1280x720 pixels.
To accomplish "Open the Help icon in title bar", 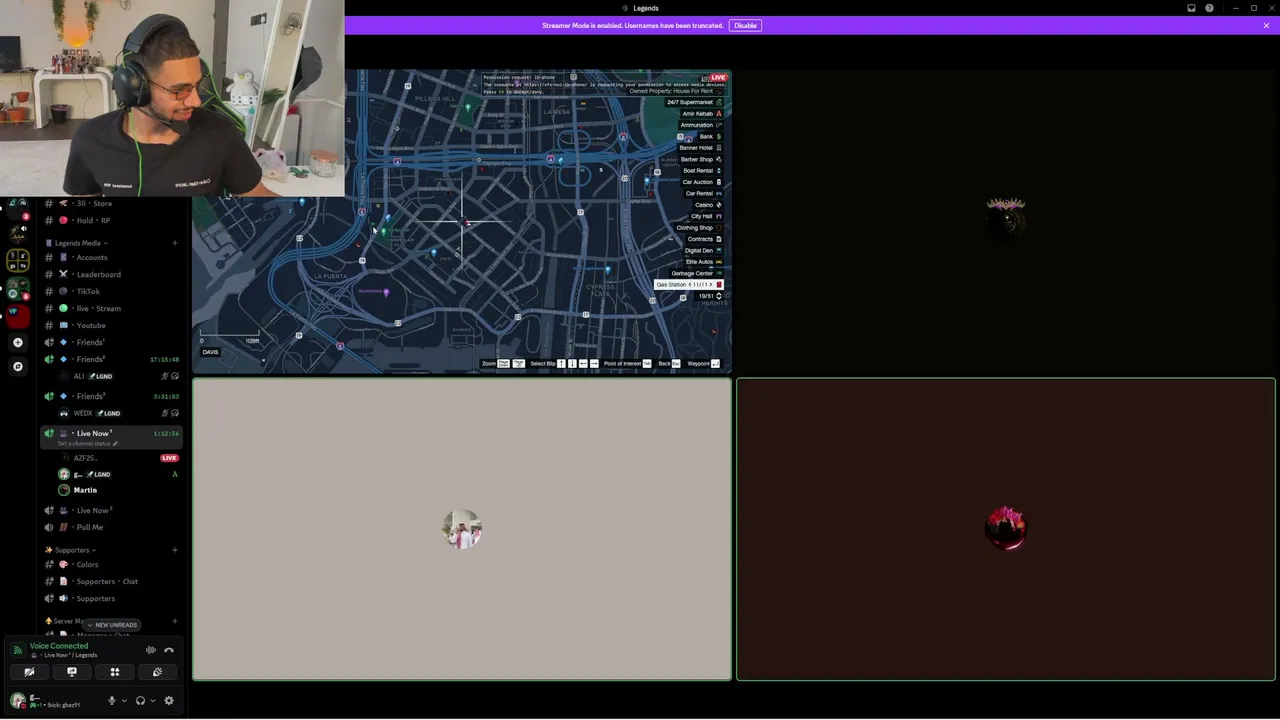I will (x=1209, y=8).
